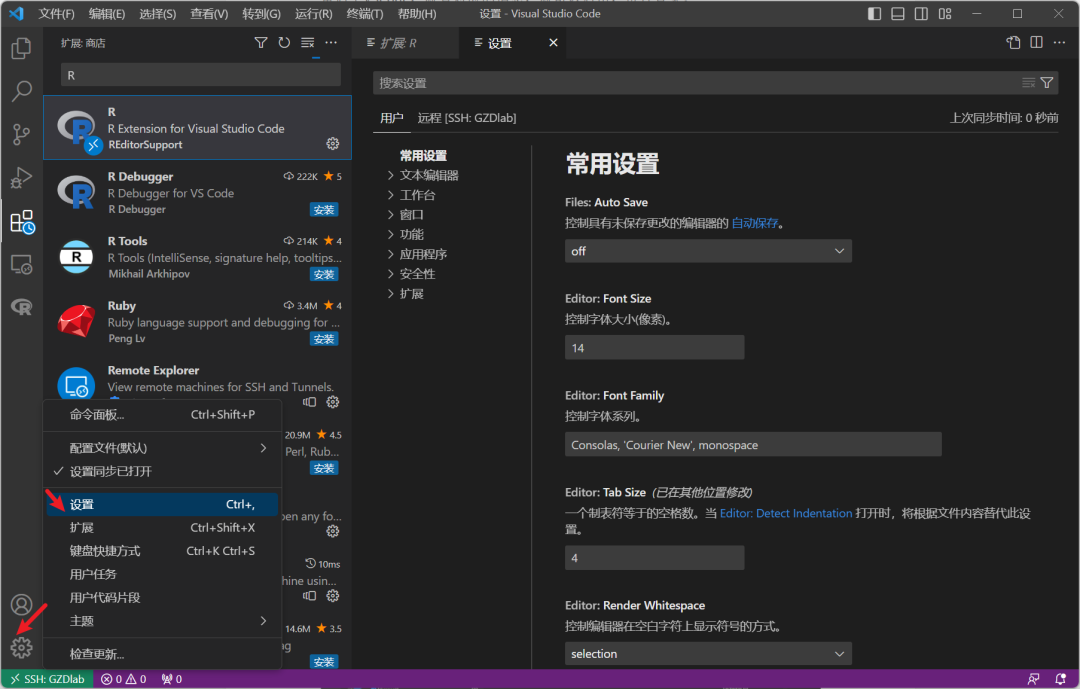The image size is (1080, 689).
Task: Install the Ruby extension
Action: (324, 339)
